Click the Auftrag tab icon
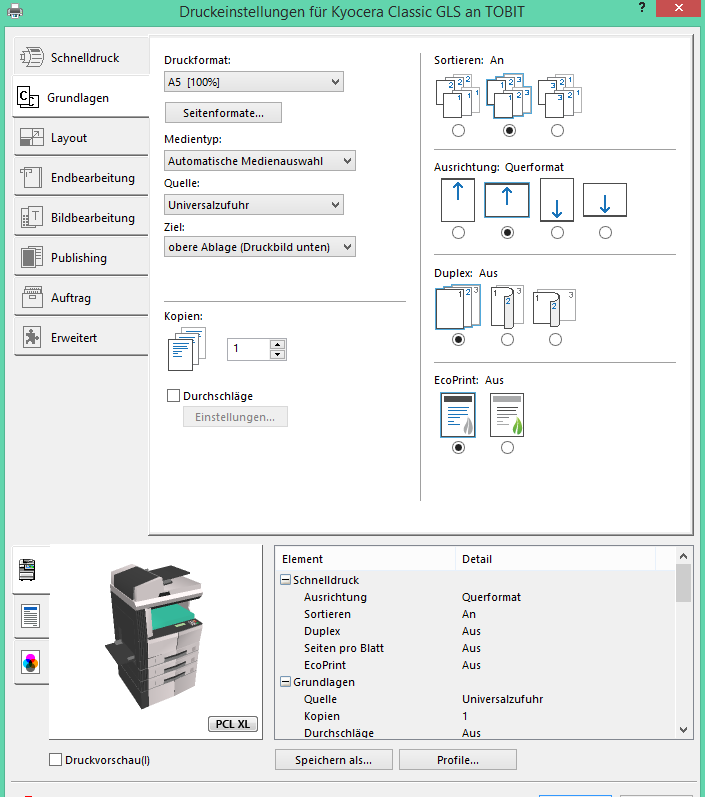 (32, 297)
